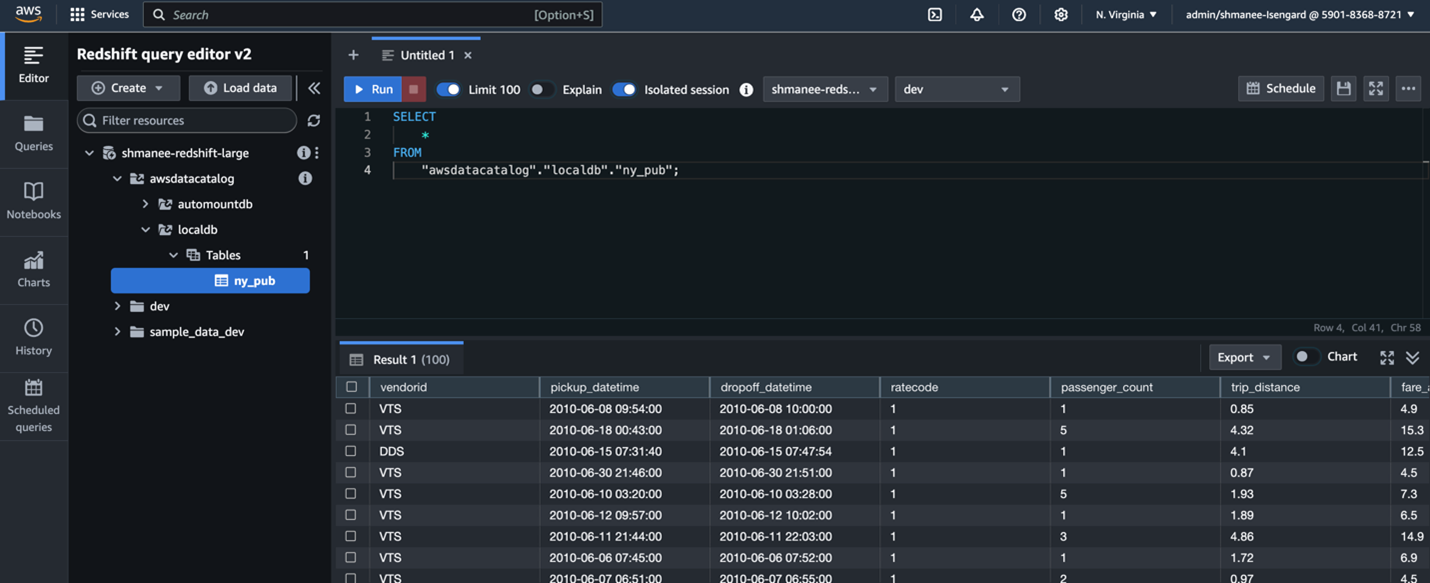The image size is (1430, 583).
Task: Open the Export dropdown
Action: 1244,357
